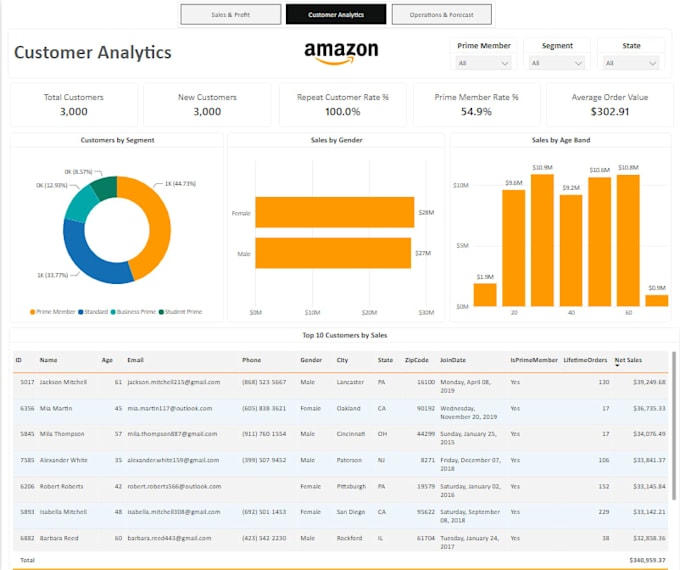Click Barbara Reed name cell

point(59,538)
